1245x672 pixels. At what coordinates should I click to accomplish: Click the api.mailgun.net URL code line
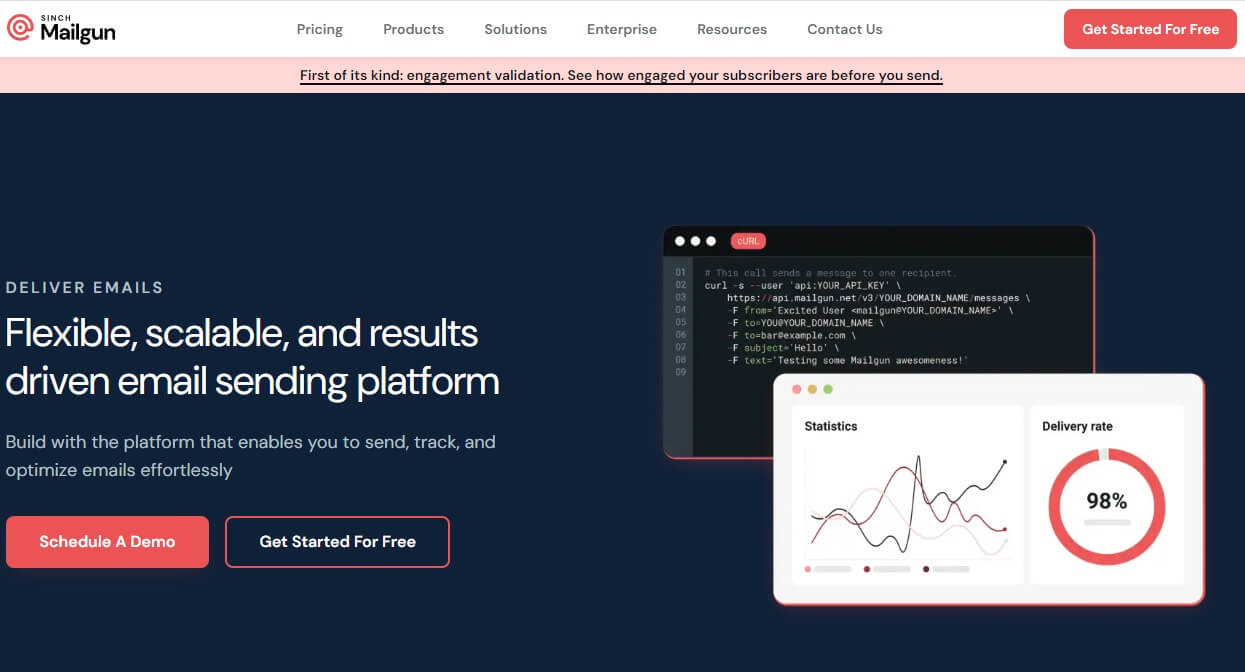click(878, 298)
